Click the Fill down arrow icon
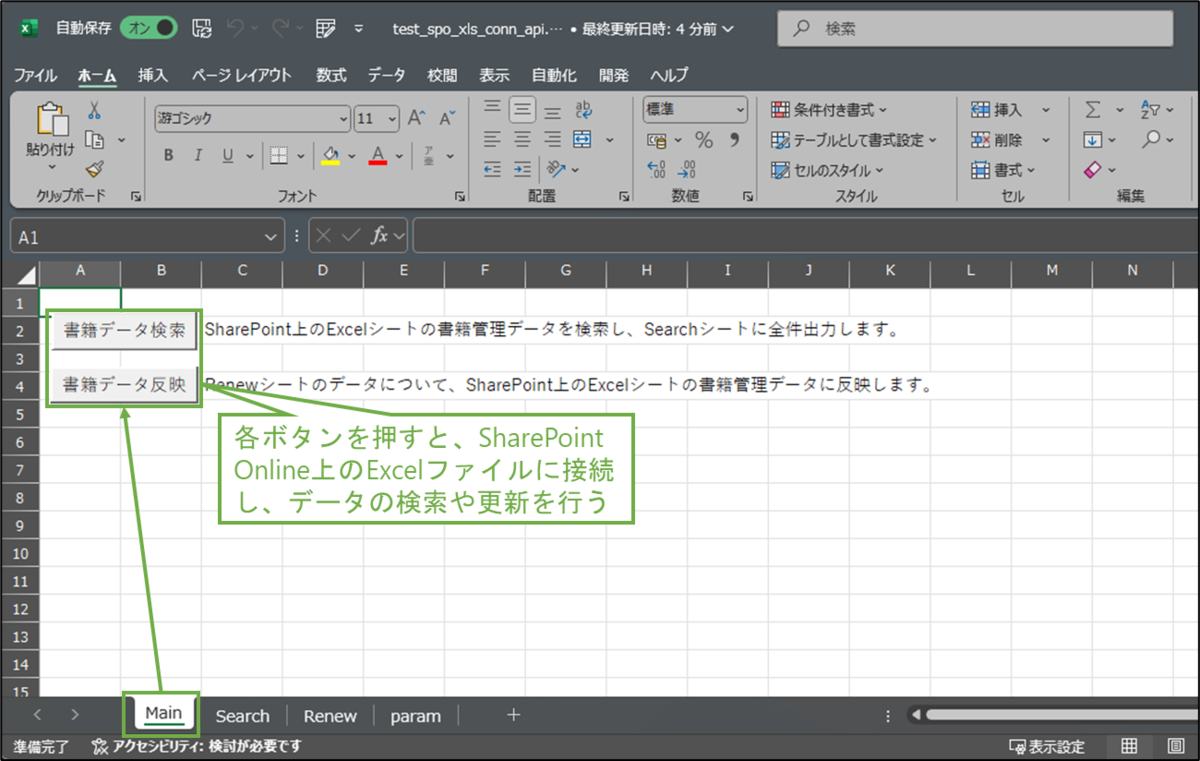This screenshot has height=761, width=1200. (x=1093, y=140)
